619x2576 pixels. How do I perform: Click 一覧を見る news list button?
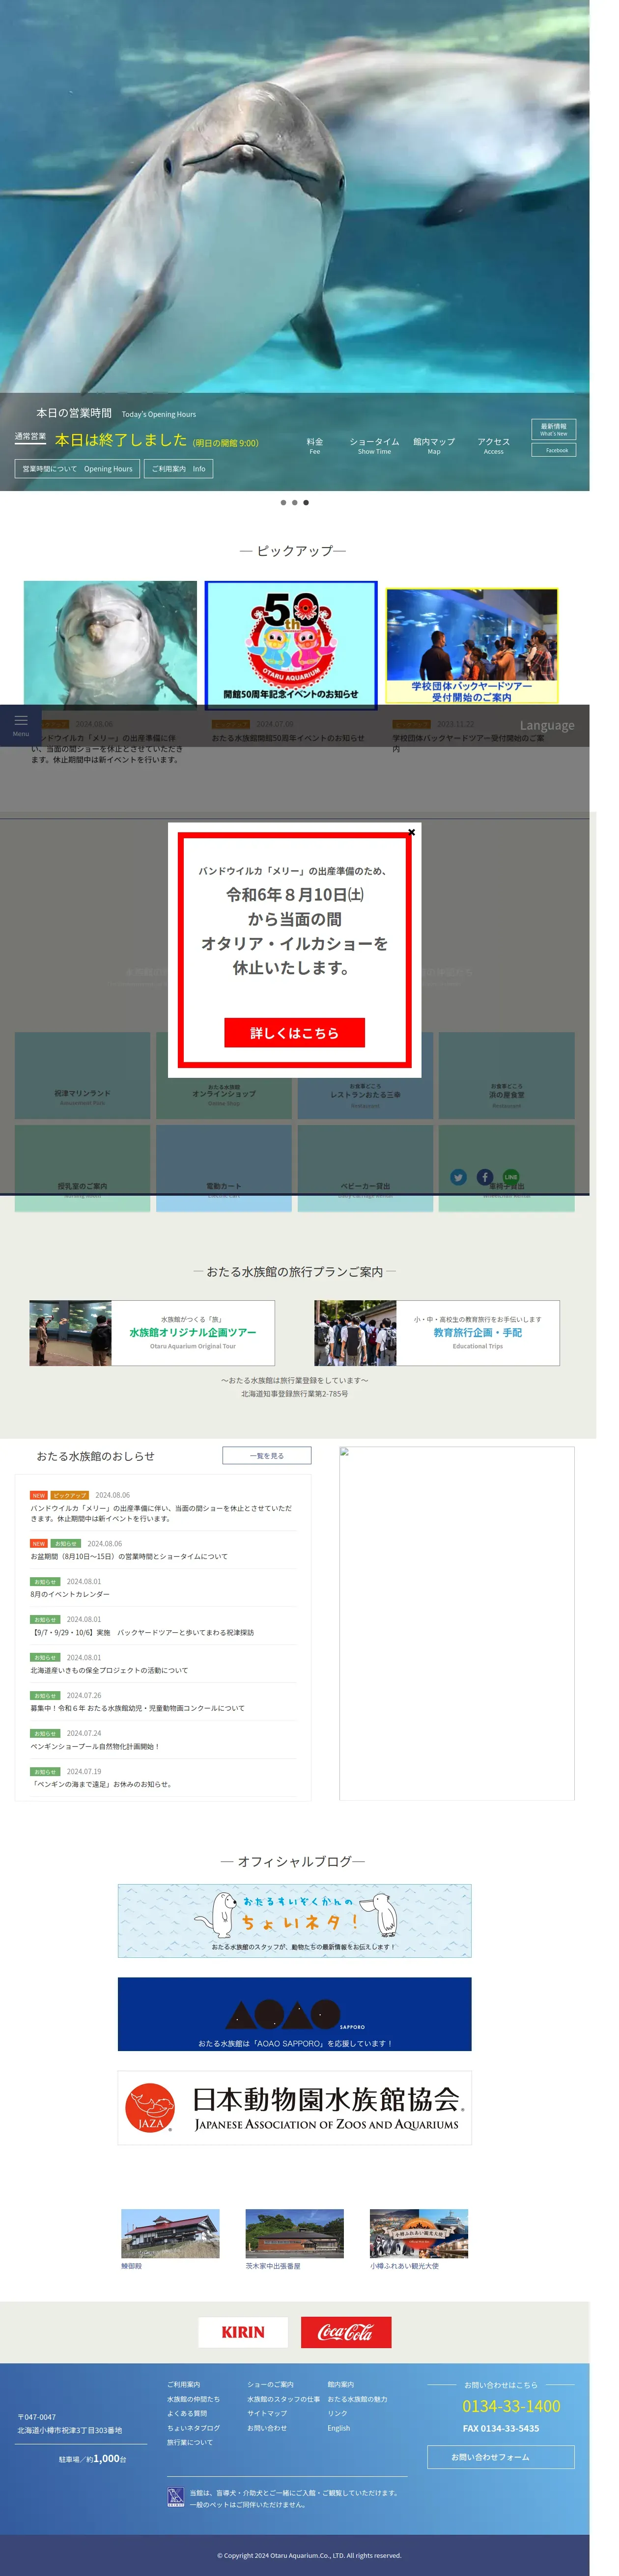pyautogui.click(x=266, y=1455)
